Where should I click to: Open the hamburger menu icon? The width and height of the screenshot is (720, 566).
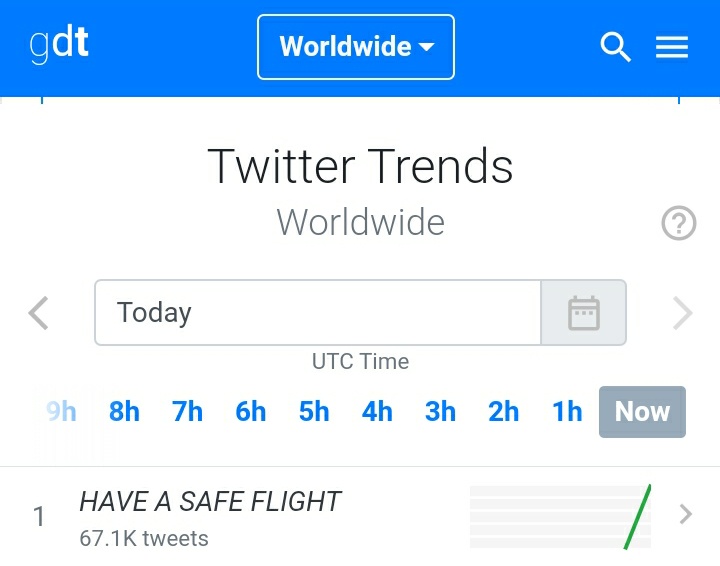click(x=672, y=47)
